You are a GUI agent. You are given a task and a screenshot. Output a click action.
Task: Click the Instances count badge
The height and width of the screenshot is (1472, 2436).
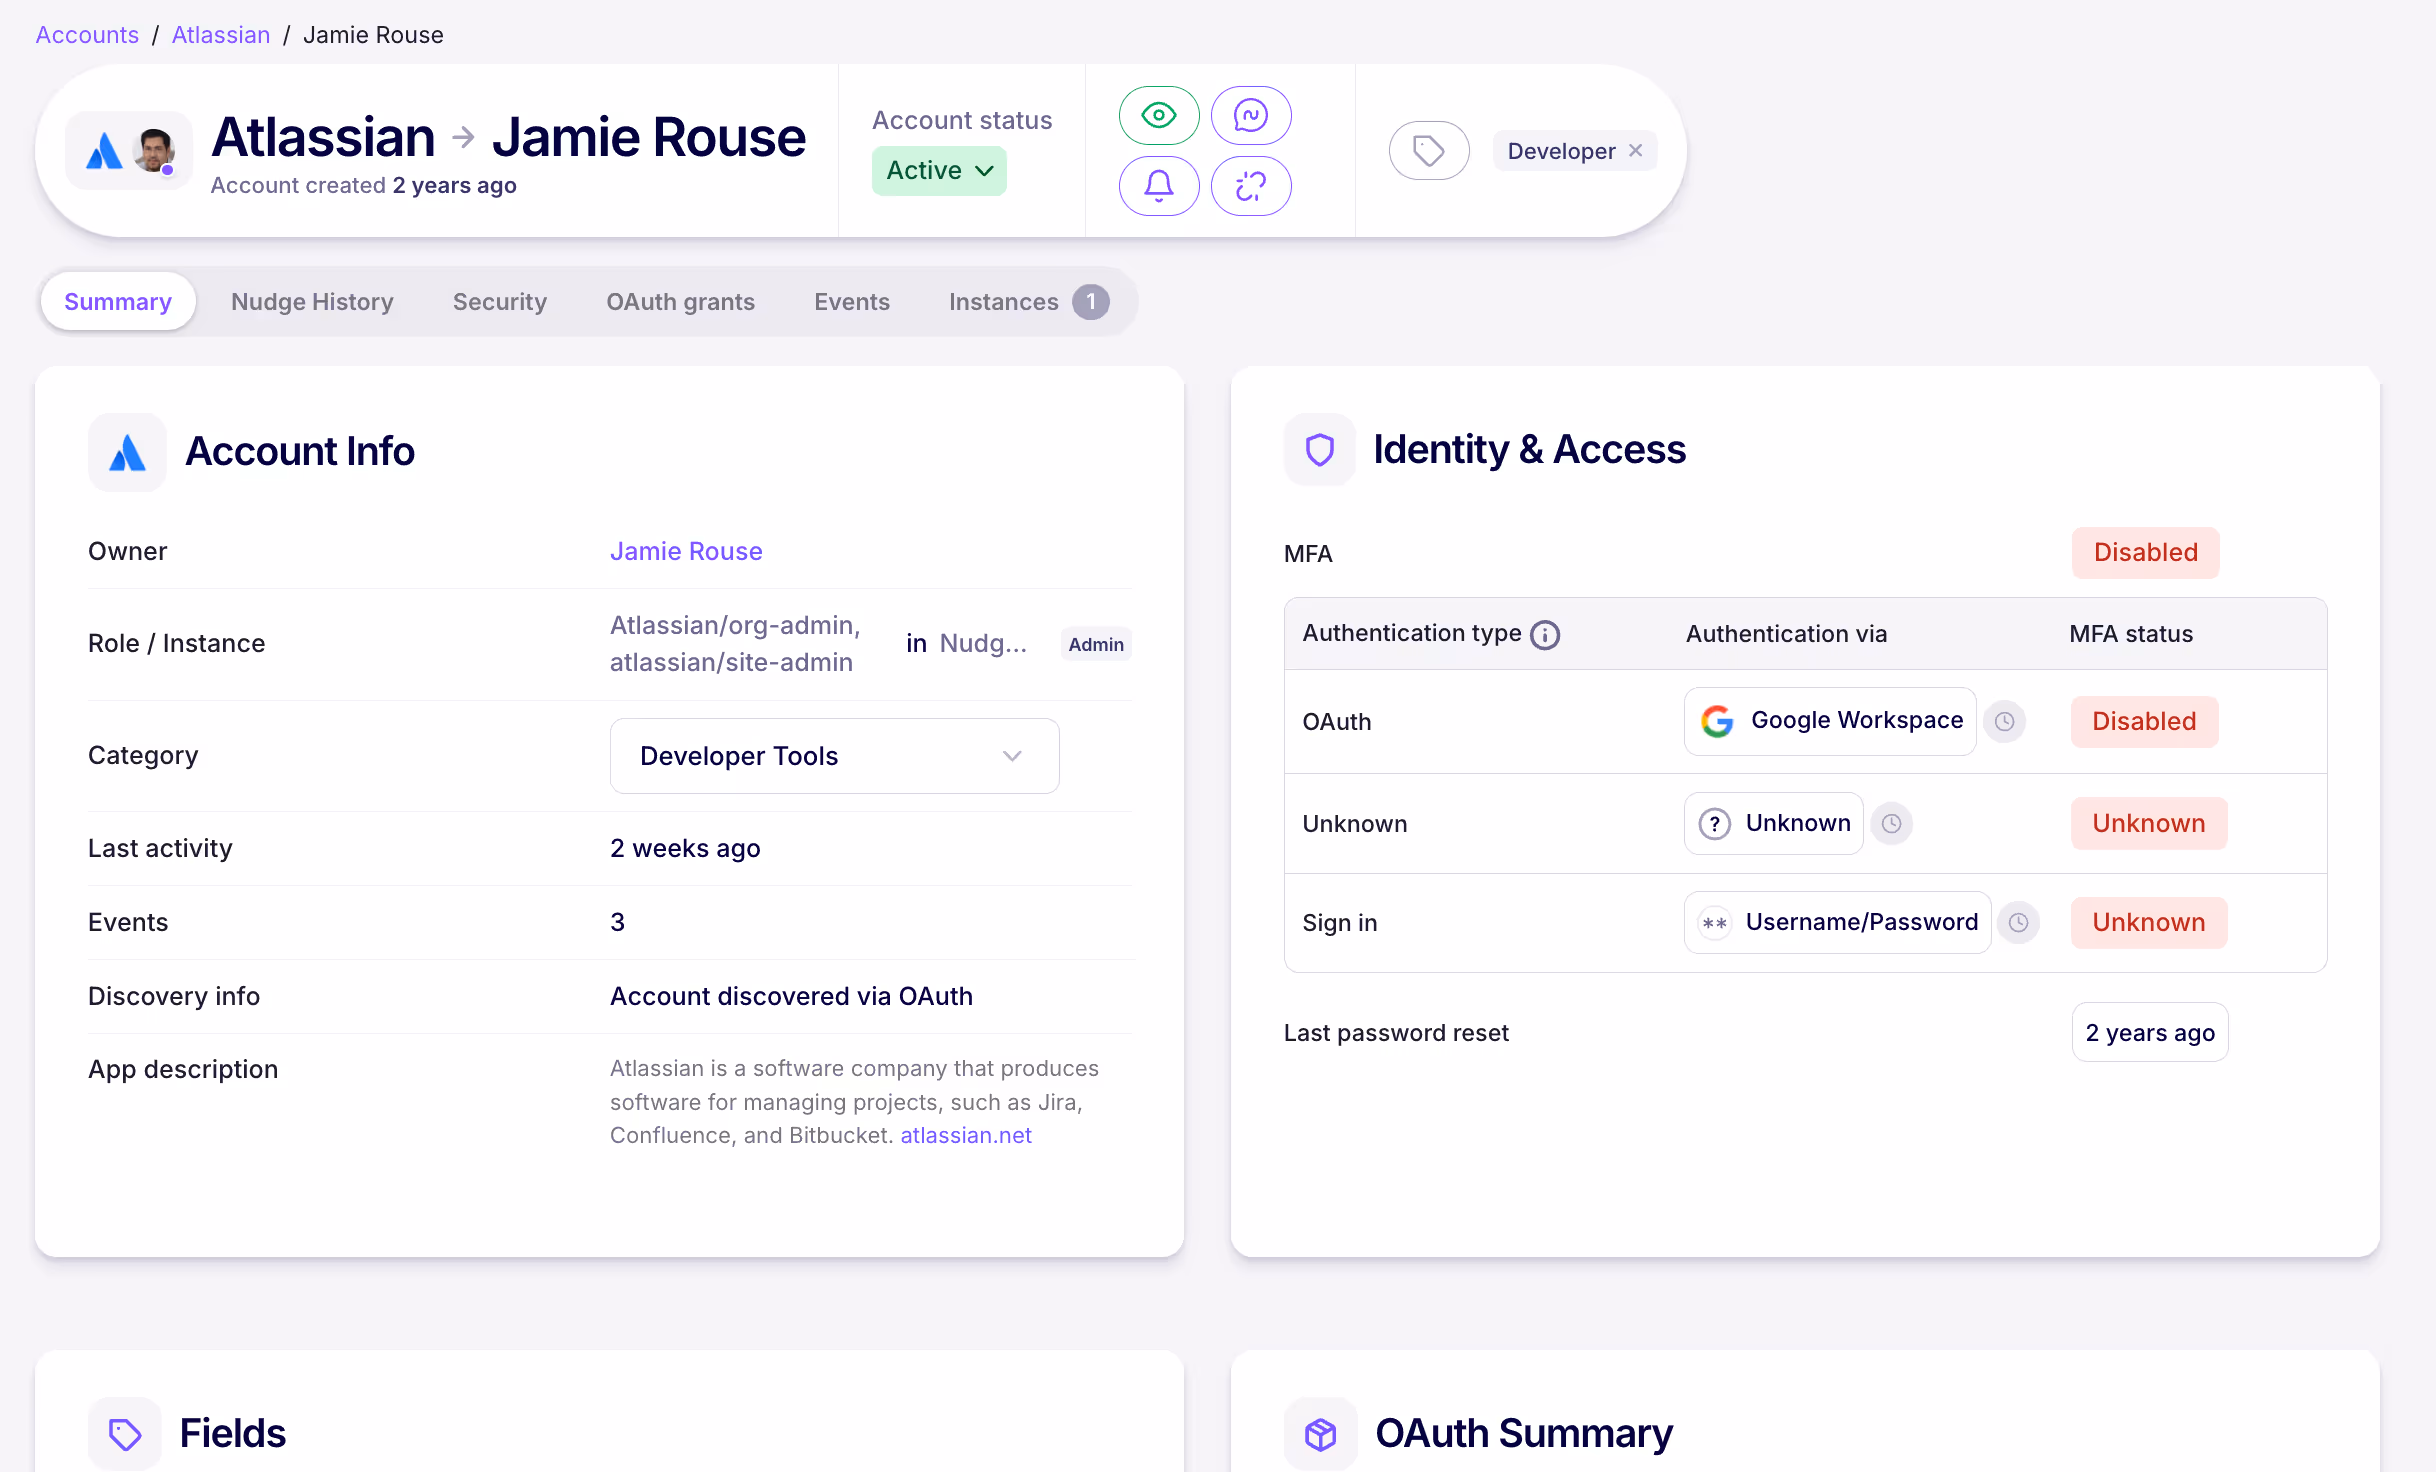(x=1091, y=302)
